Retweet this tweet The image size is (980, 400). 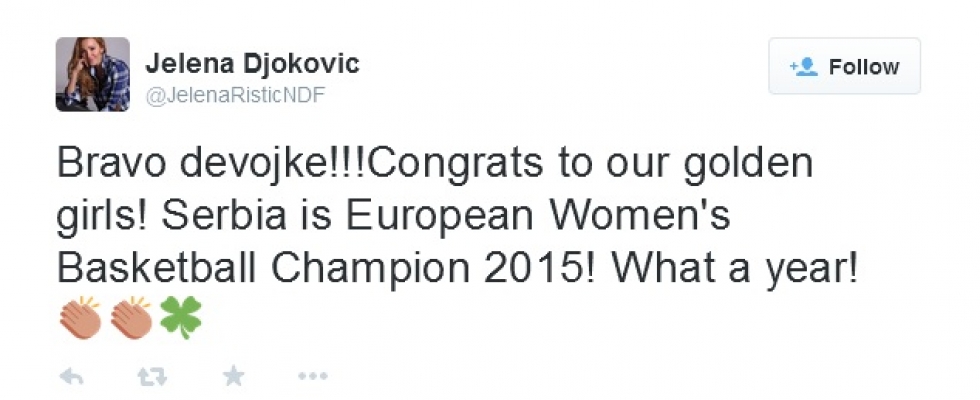point(151,376)
